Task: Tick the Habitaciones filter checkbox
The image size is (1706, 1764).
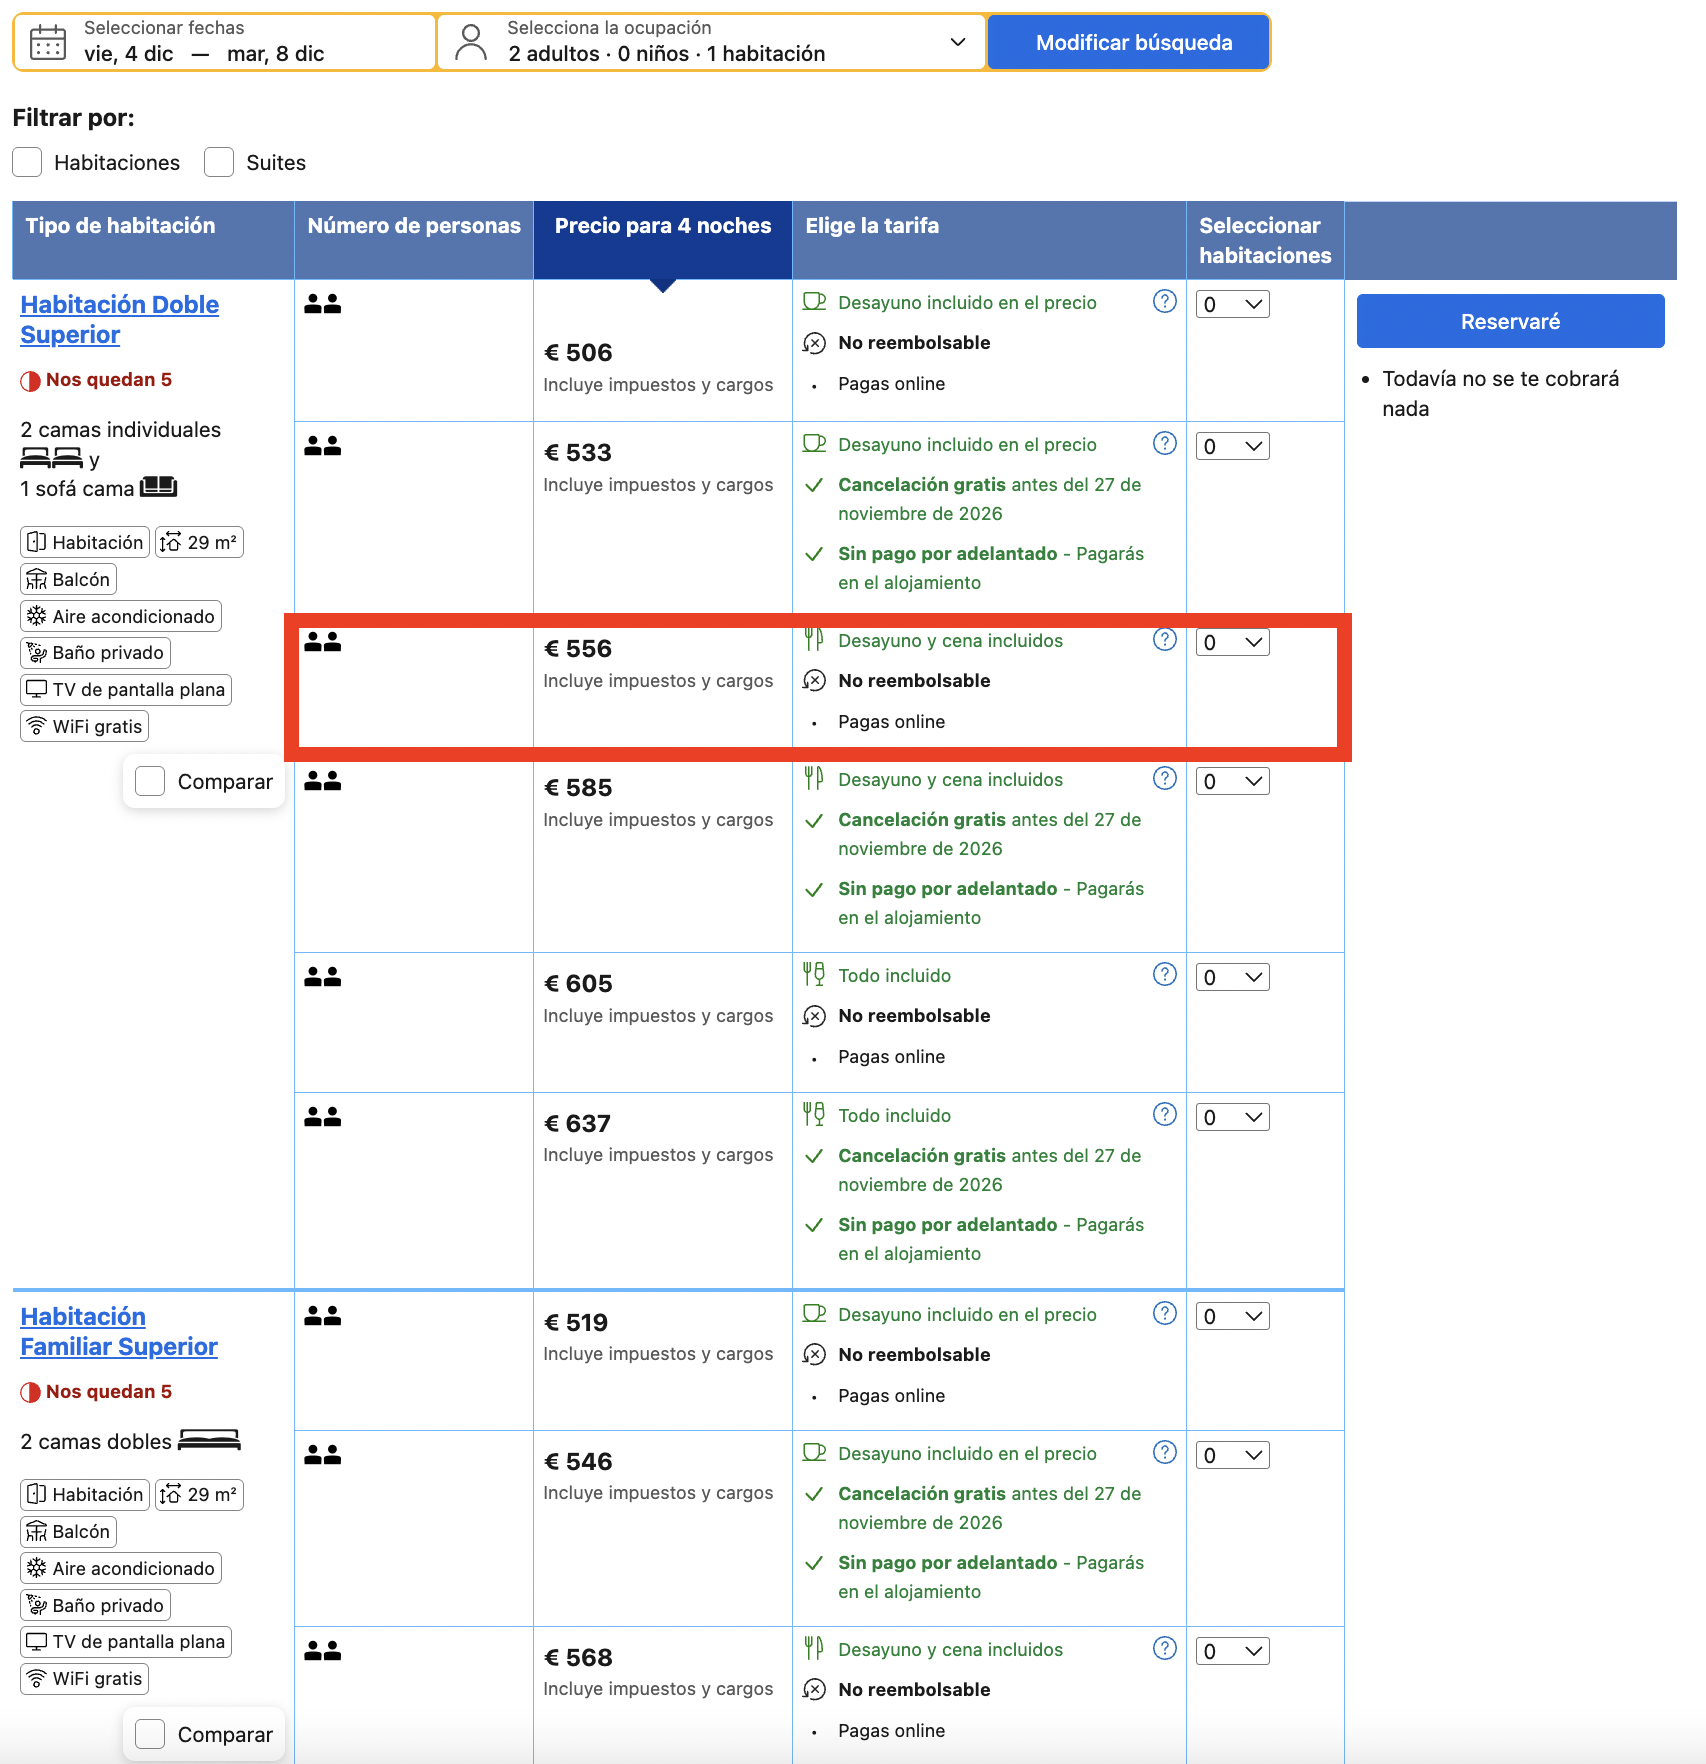Action: 27,162
